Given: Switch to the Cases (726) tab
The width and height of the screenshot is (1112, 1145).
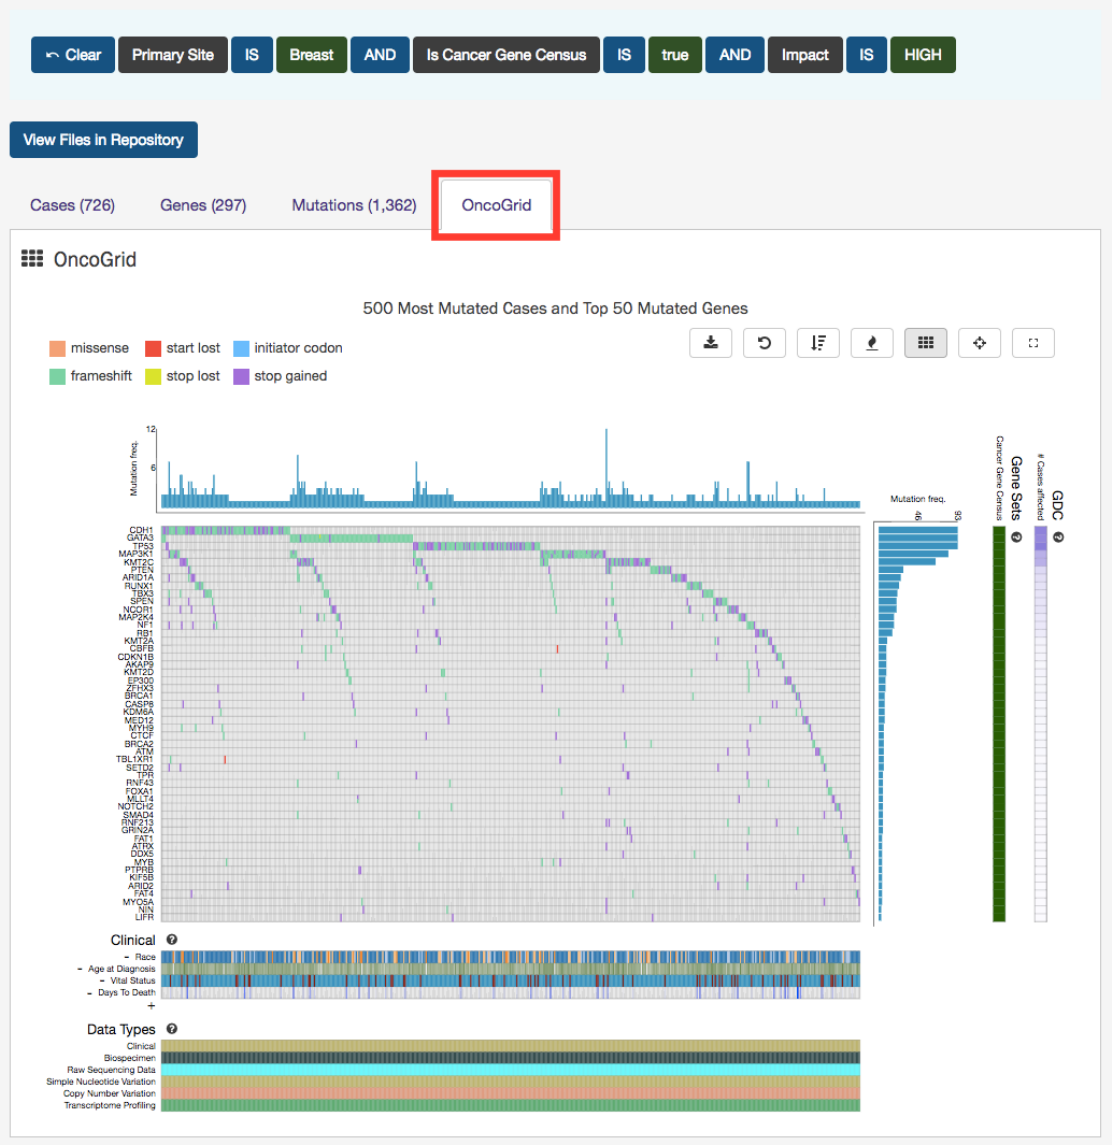Looking at the screenshot, I should tap(72, 205).
